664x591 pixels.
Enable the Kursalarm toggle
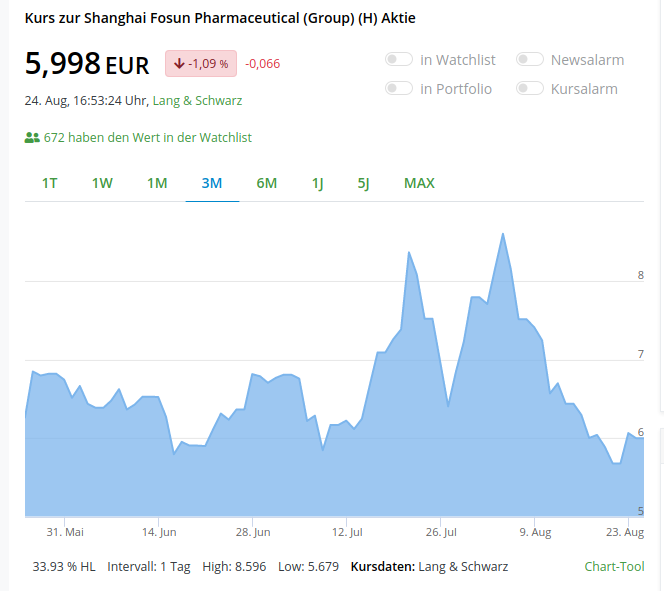[x=529, y=89]
